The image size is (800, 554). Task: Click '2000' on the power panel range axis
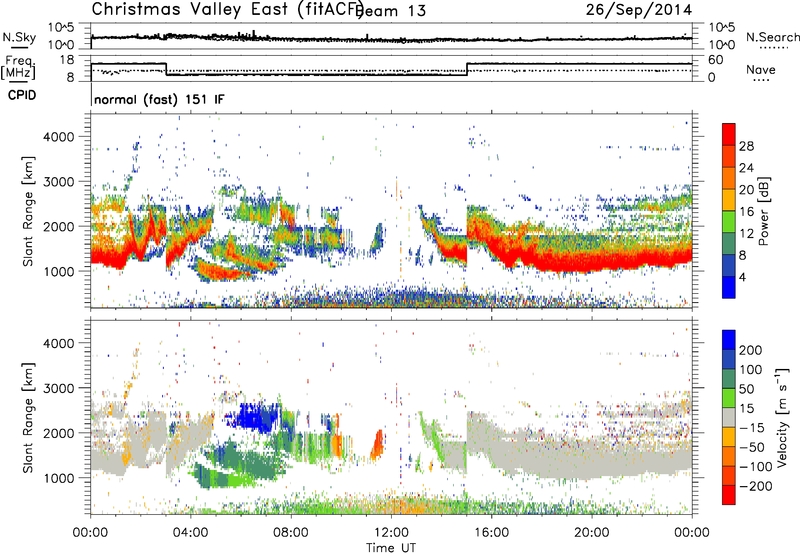[x=58, y=226]
